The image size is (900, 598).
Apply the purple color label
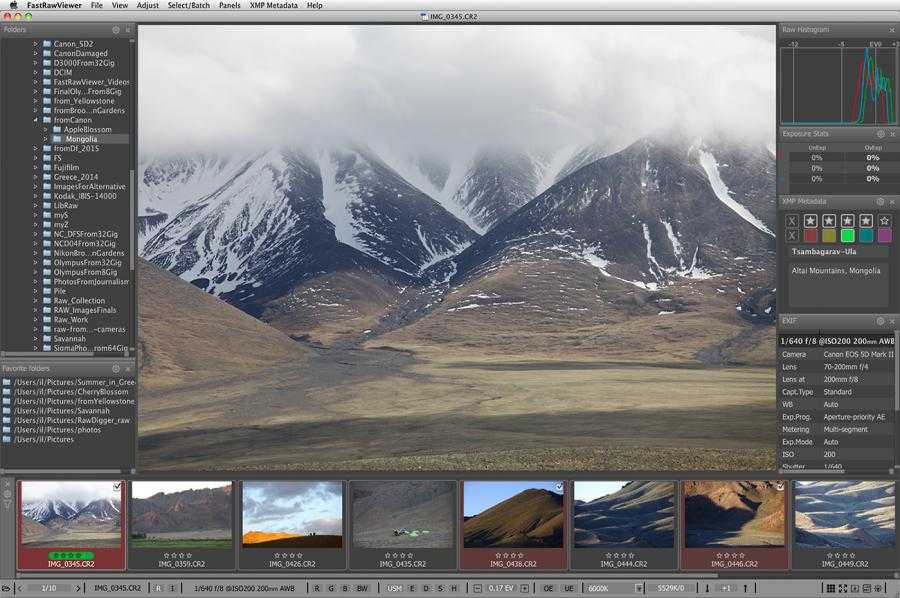[x=885, y=235]
